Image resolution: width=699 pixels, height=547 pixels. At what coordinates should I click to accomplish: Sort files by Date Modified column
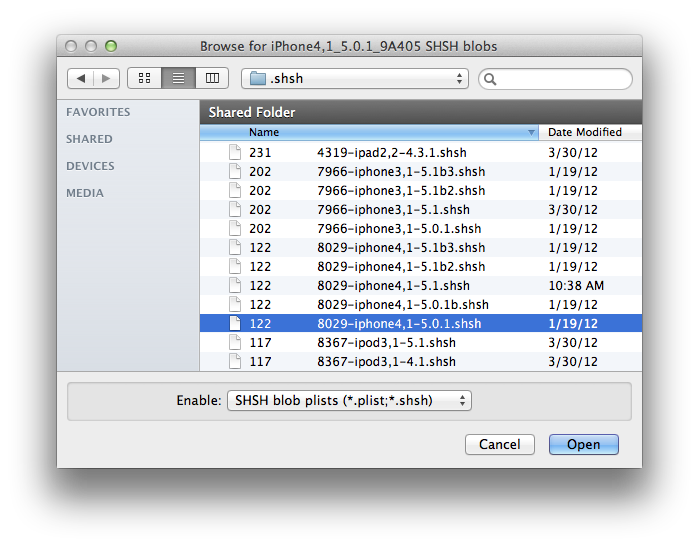tap(585, 132)
